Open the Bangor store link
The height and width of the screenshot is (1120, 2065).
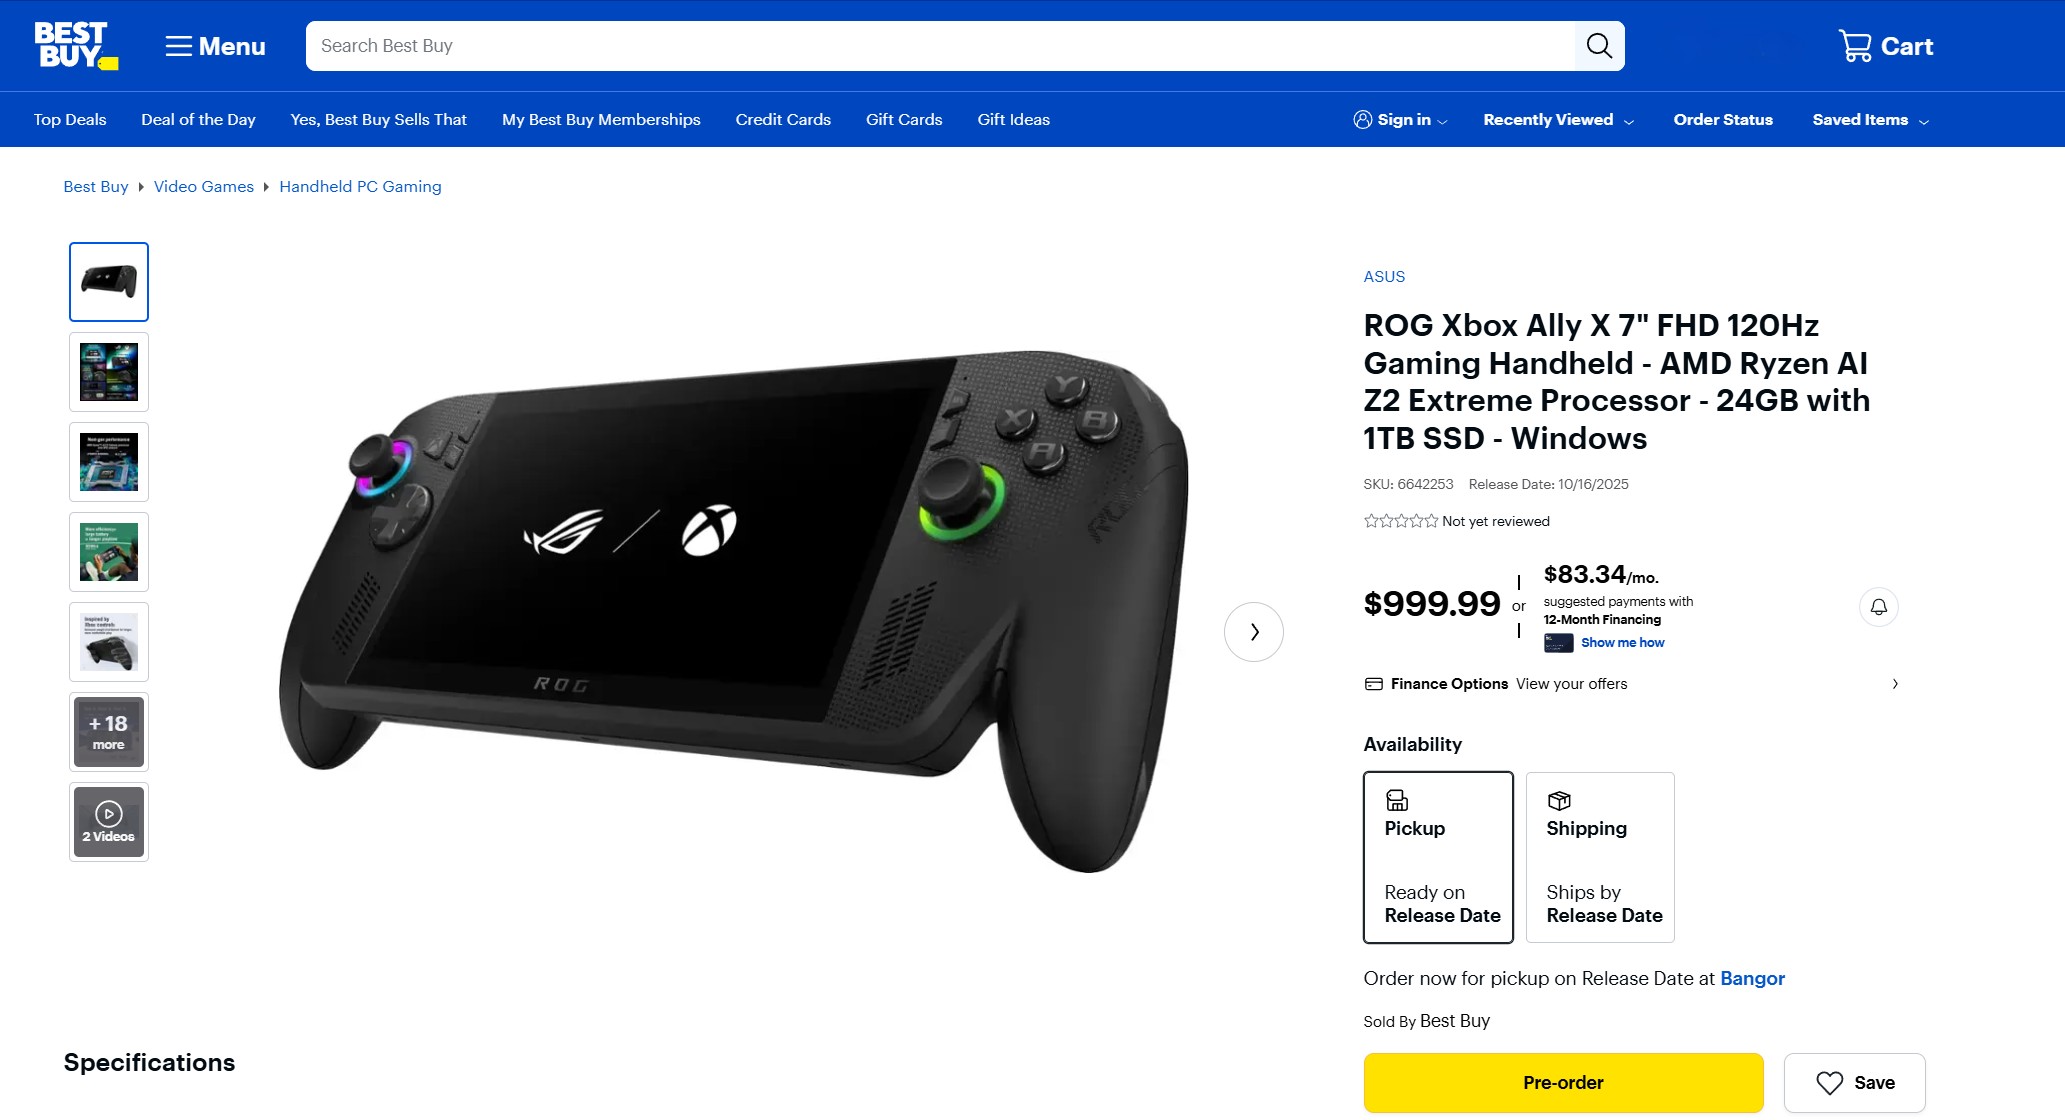point(1752,979)
